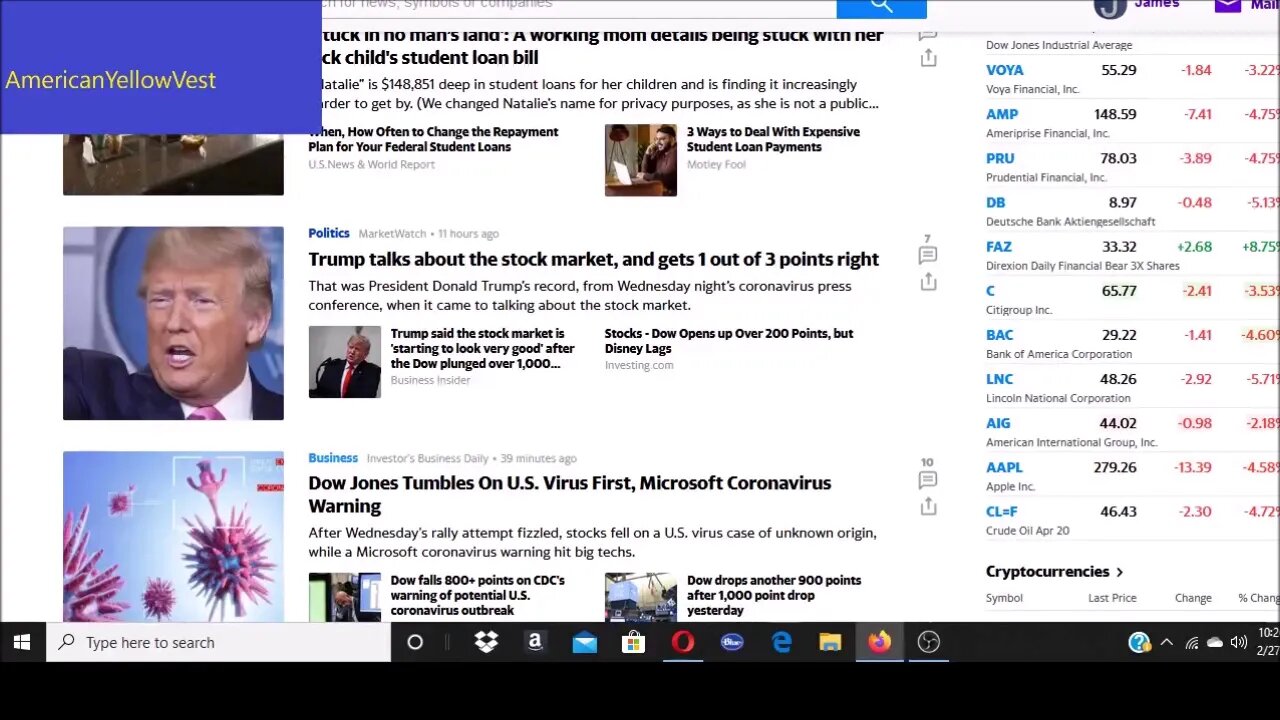Click the blue search magnifier button
The width and height of the screenshot is (1280, 720).
881,8
